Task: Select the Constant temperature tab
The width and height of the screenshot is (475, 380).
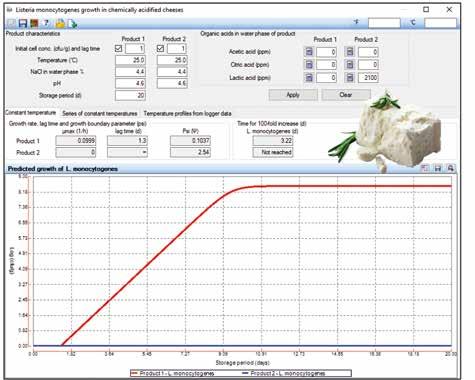Action: pyautogui.click(x=31, y=113)
